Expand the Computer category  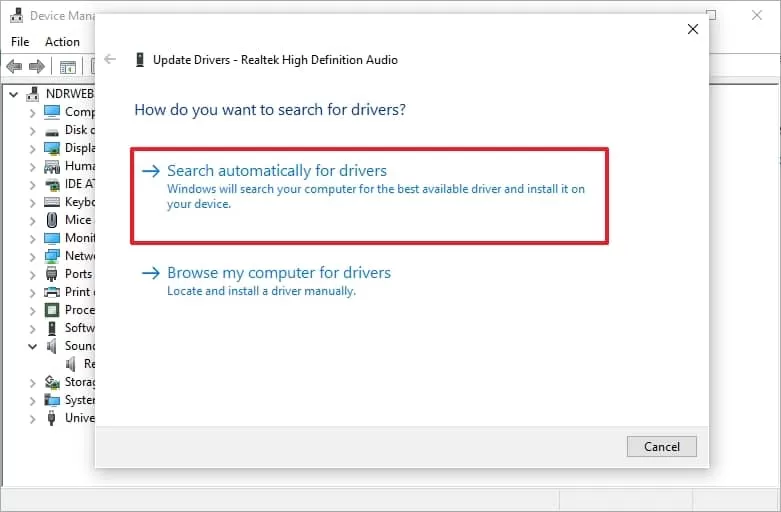[x=33, y=113]
